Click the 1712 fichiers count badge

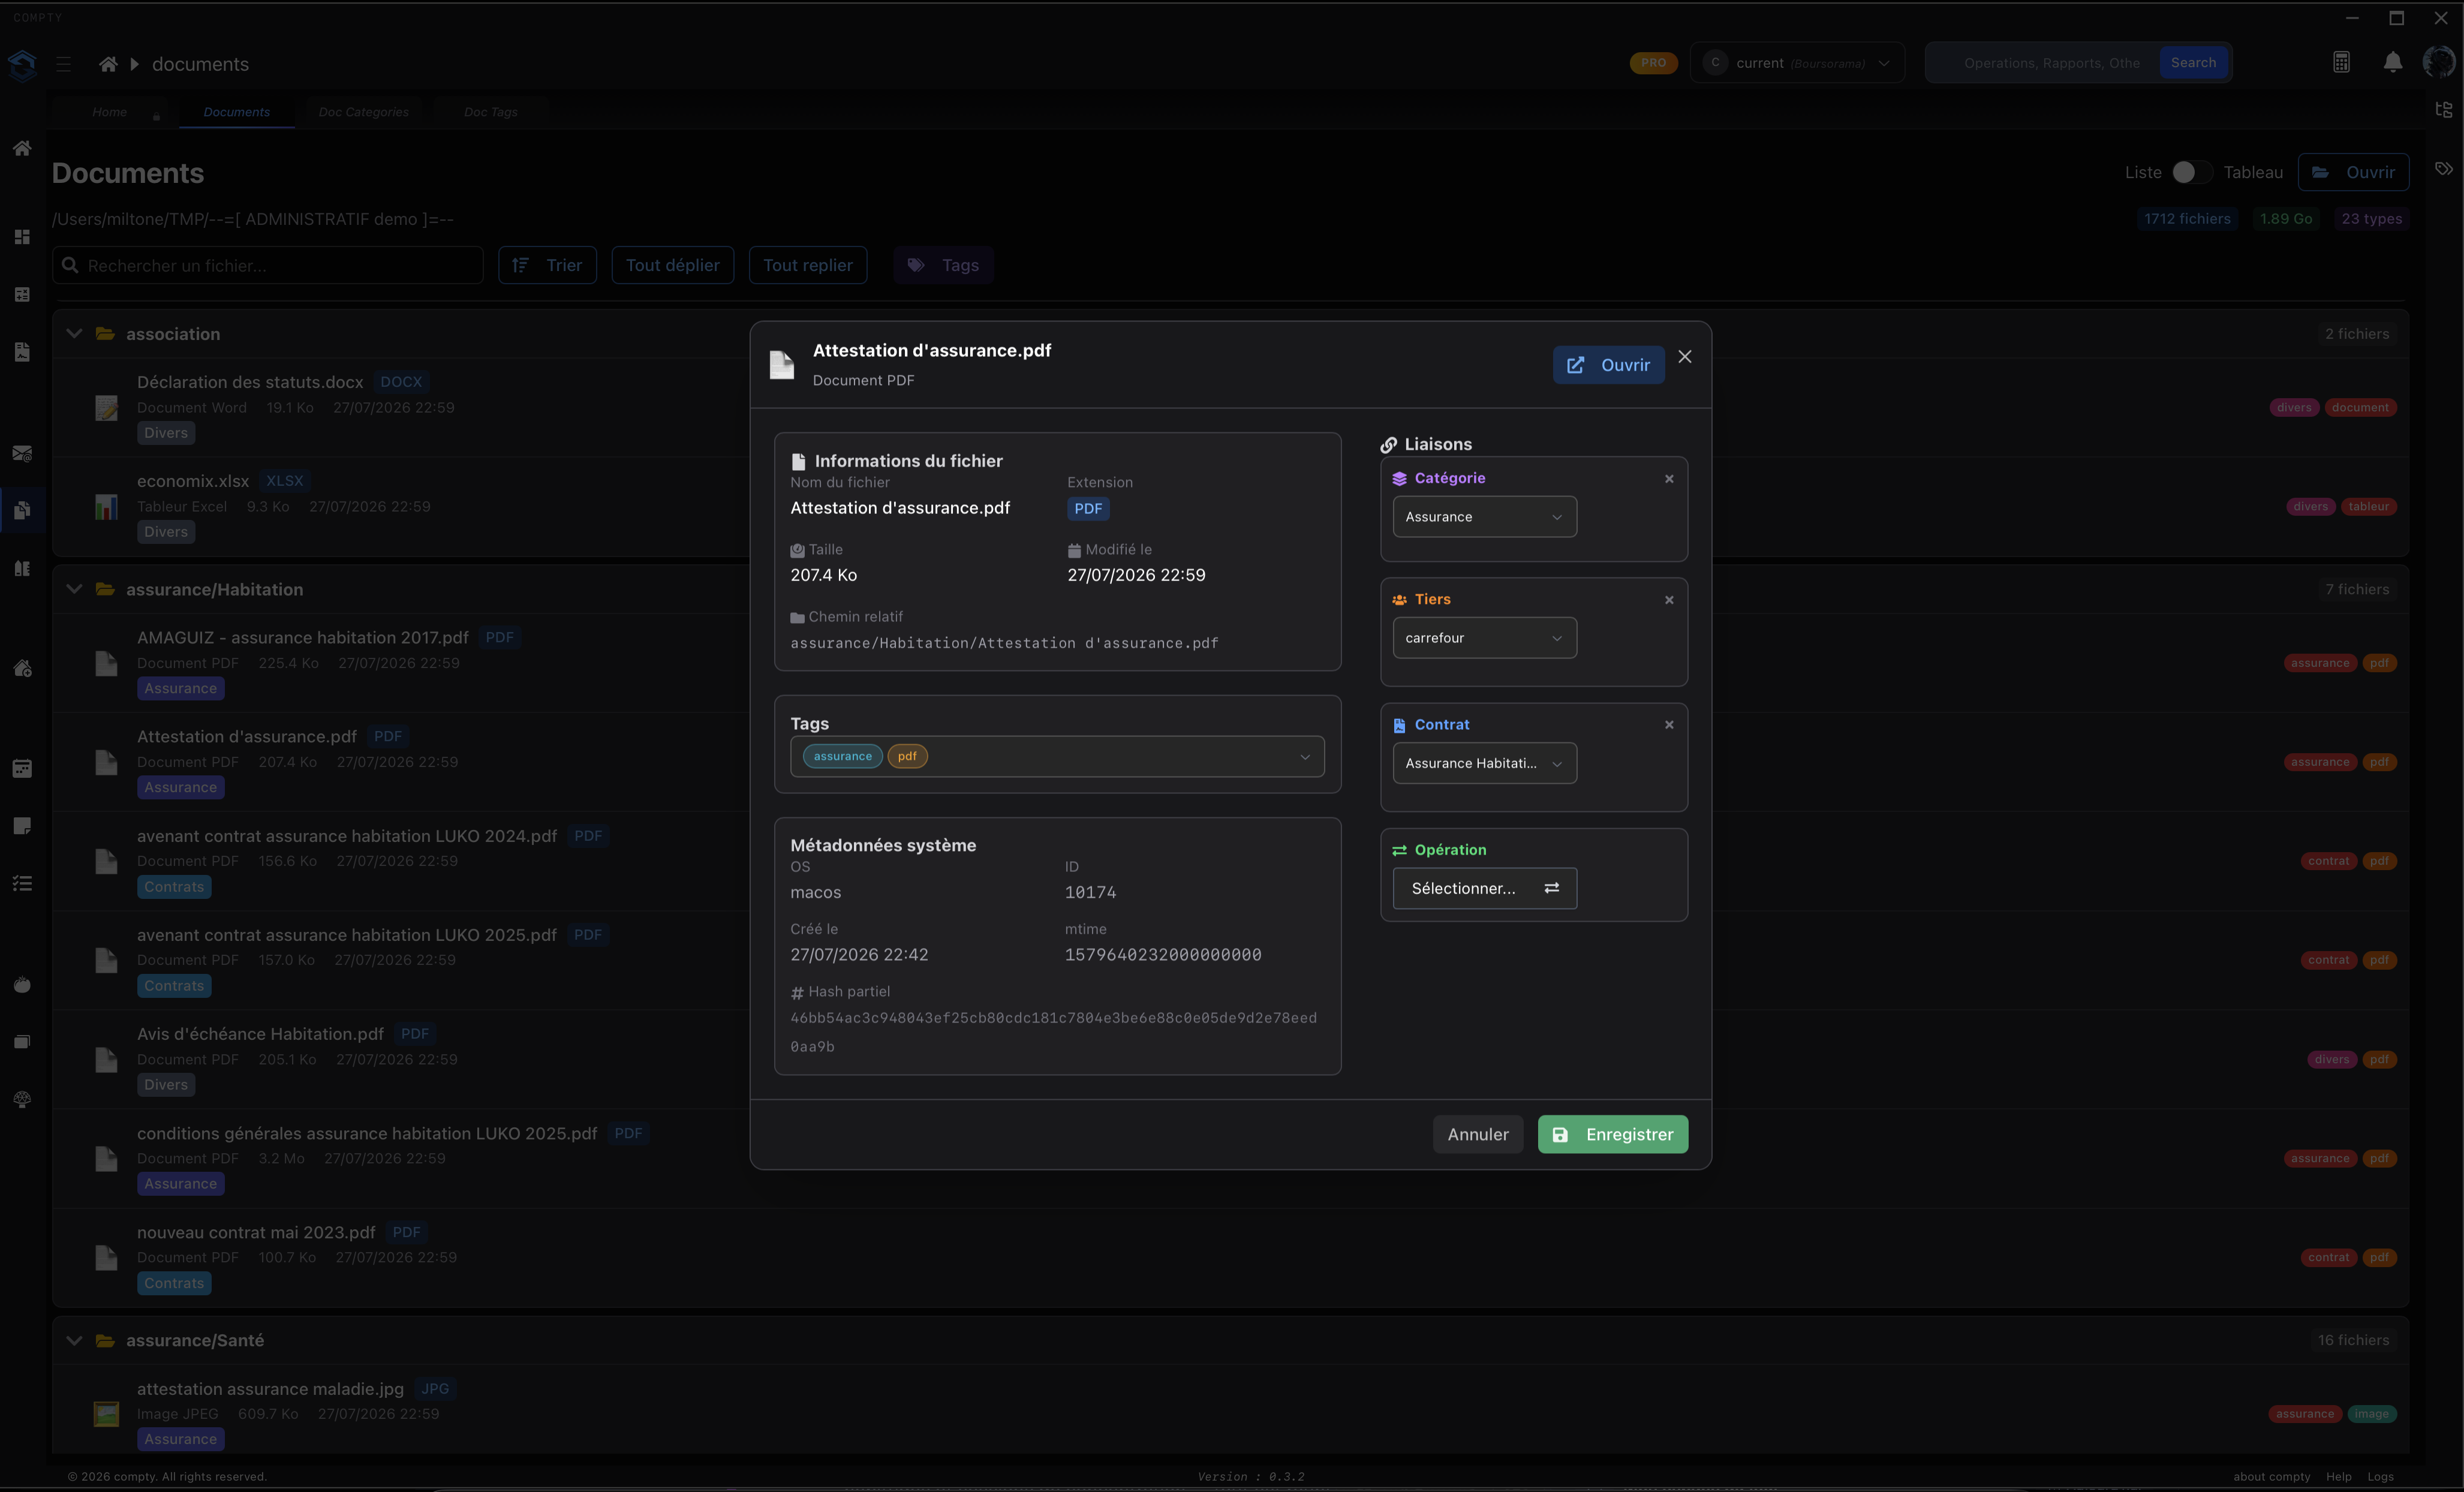click(2187, 219)
